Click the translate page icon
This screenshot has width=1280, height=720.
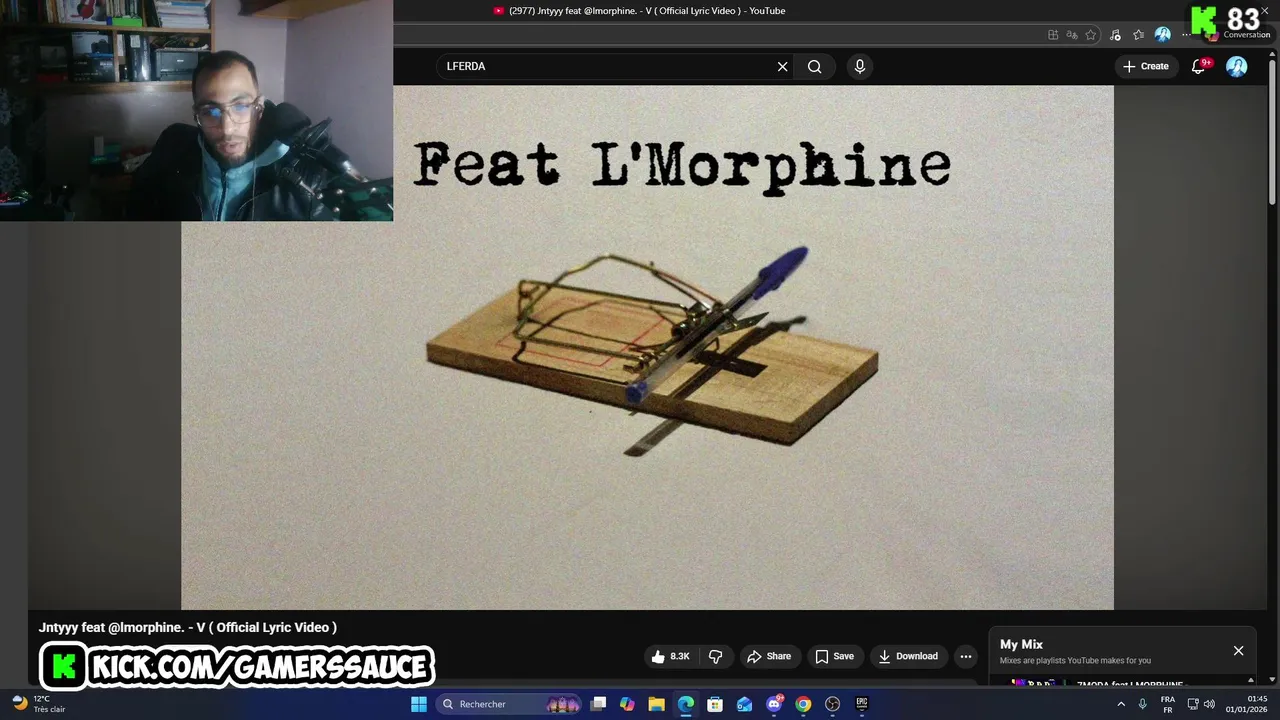(x=1072, y=35)
